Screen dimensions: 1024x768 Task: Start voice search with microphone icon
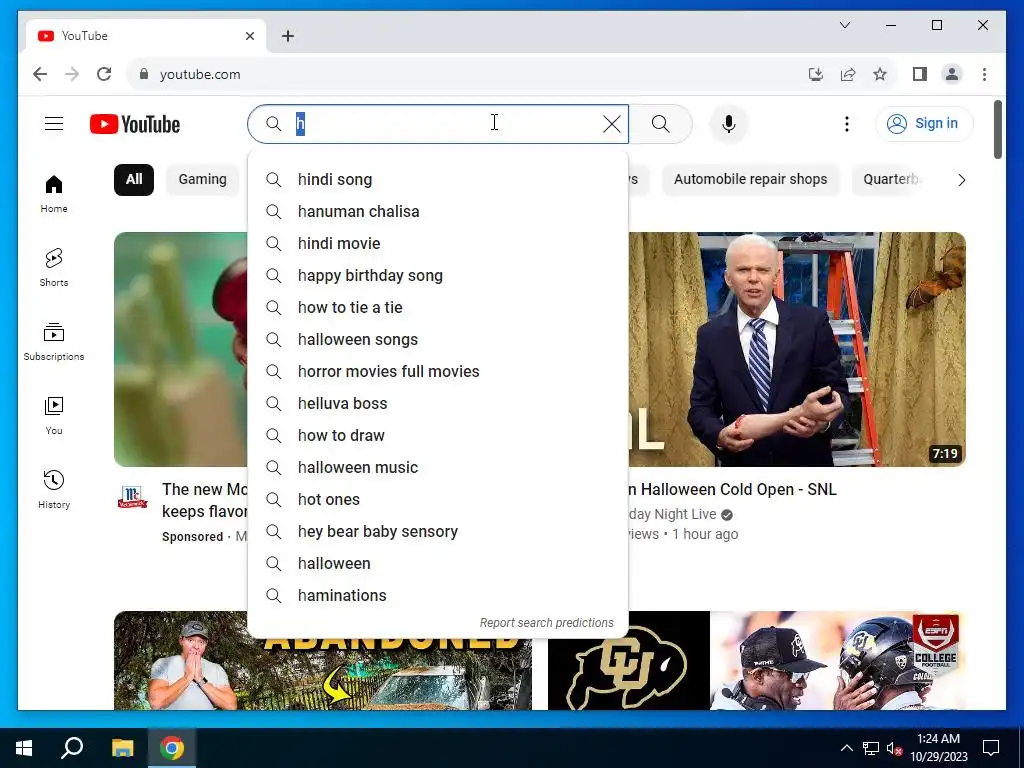click(x=729, y=124)
